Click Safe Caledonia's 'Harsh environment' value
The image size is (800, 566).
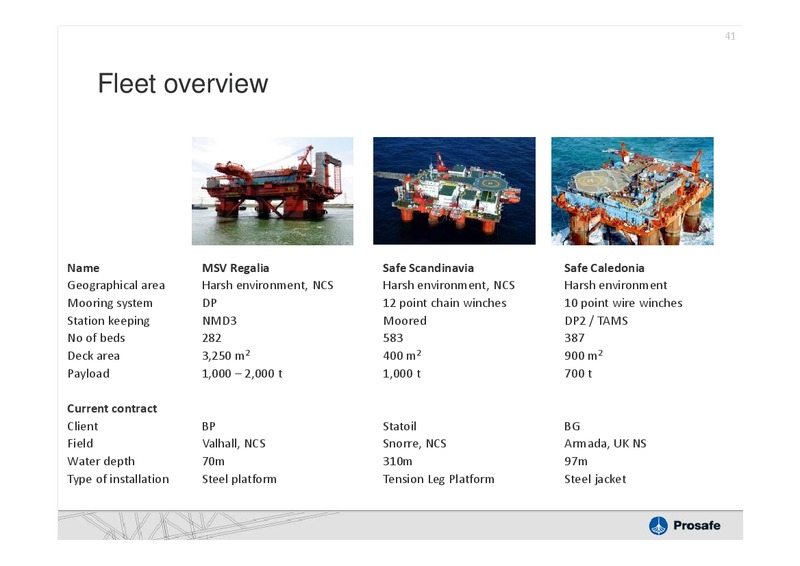[x=615, y=285]
